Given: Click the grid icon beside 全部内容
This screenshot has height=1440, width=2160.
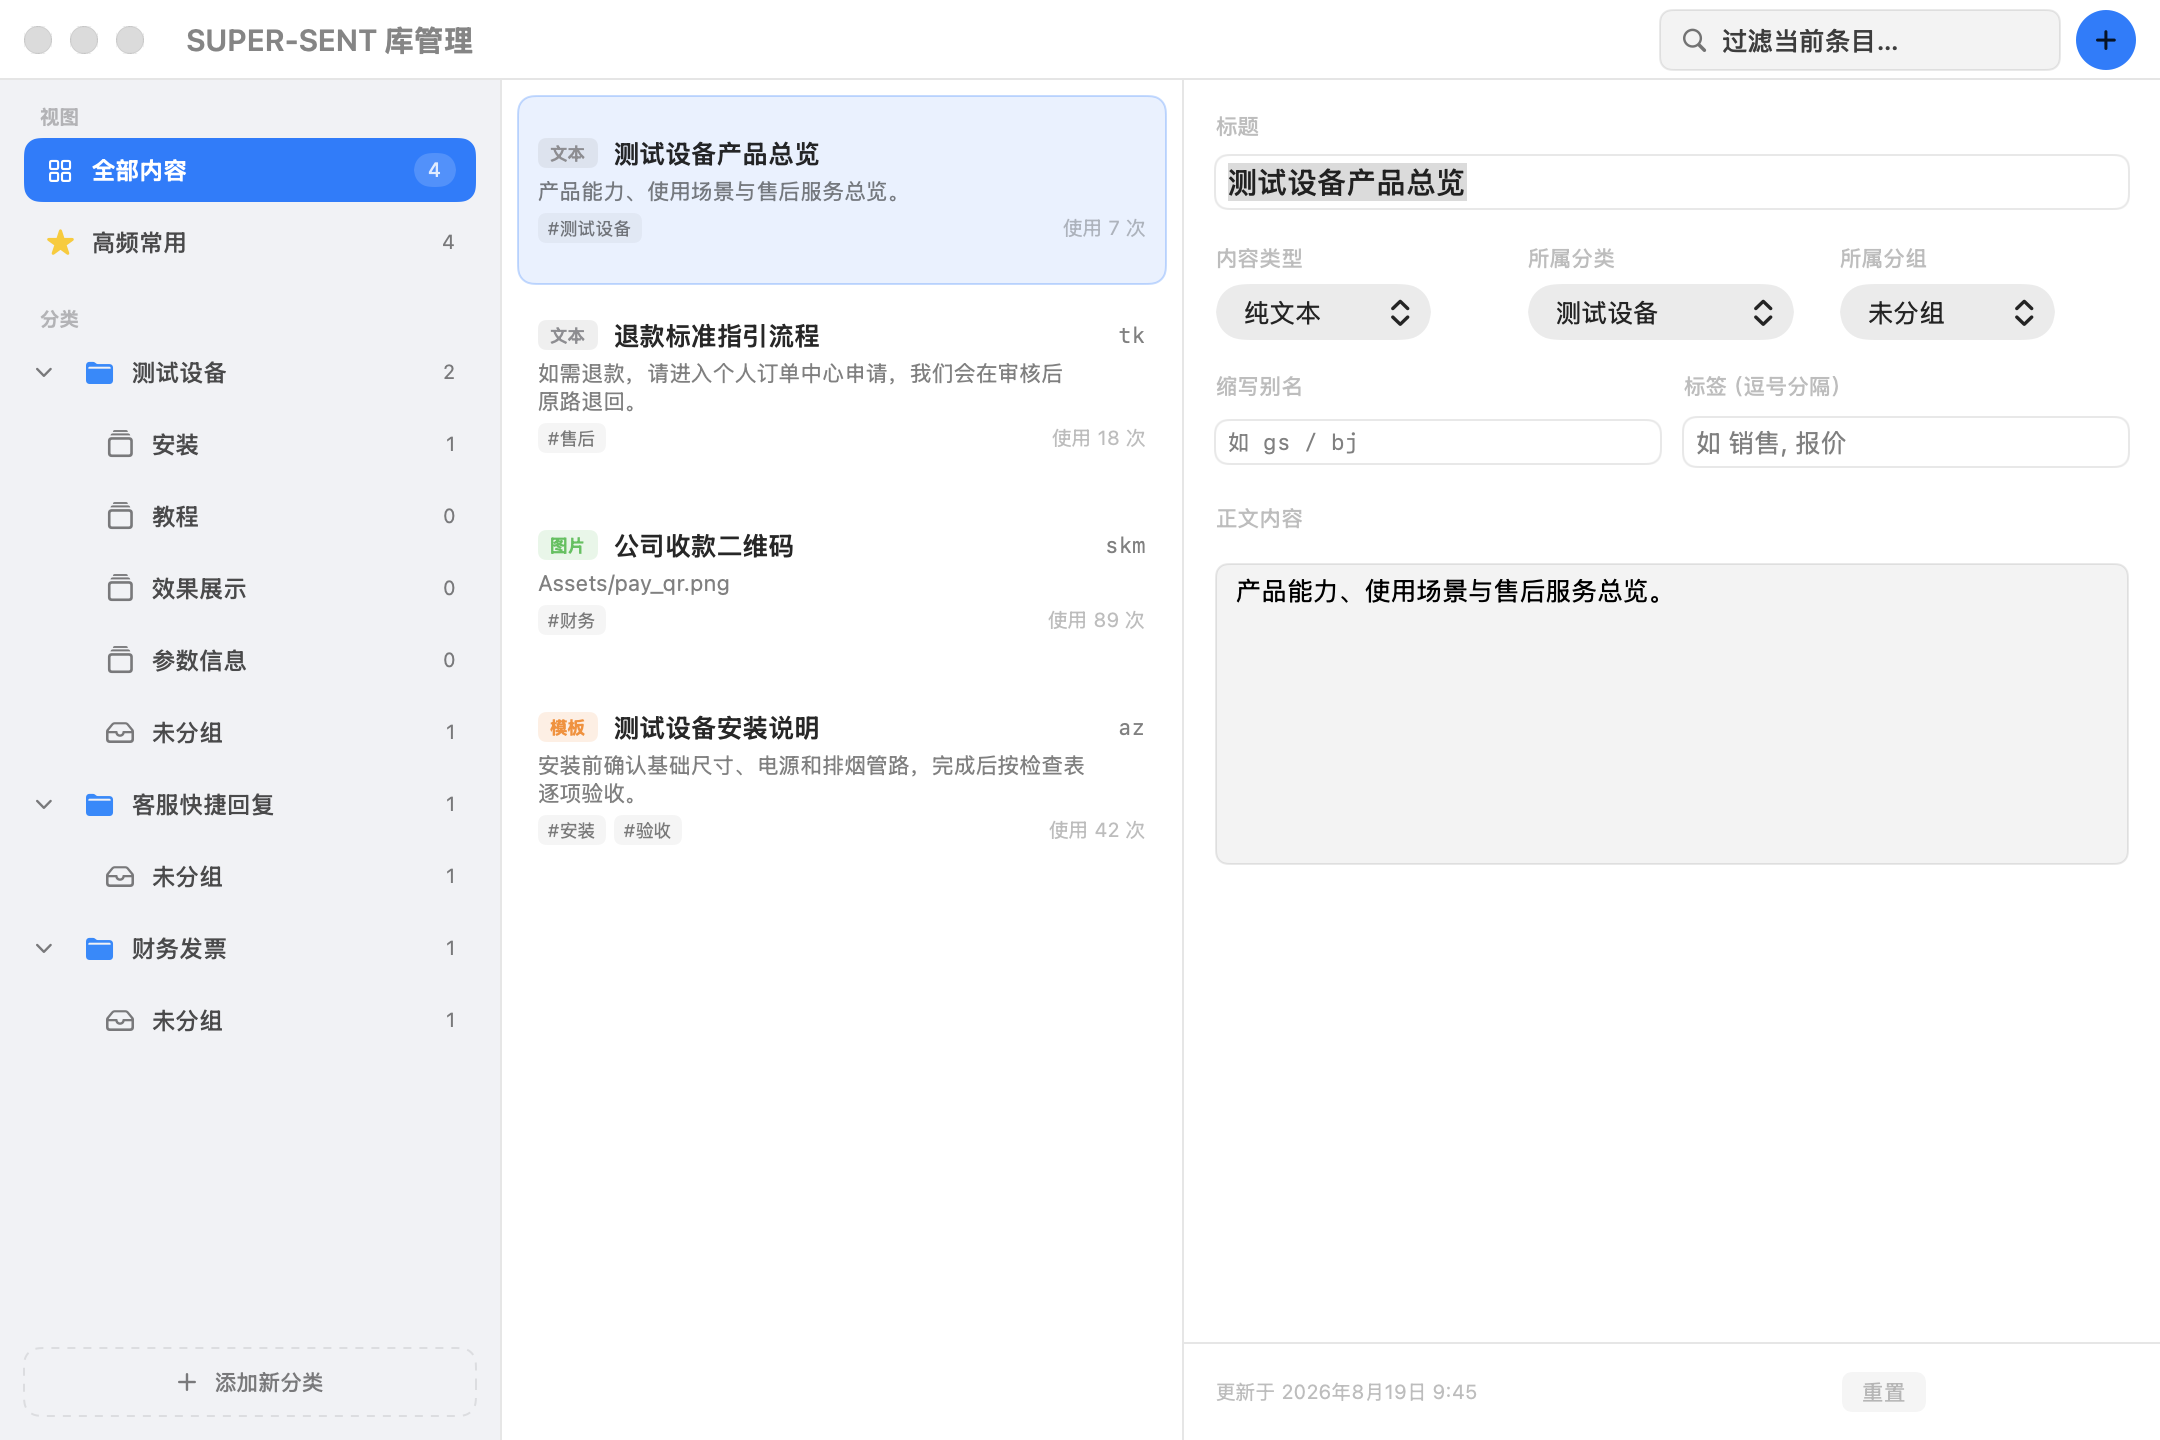Looking at the screenshot, I should (x=60, y=171).
